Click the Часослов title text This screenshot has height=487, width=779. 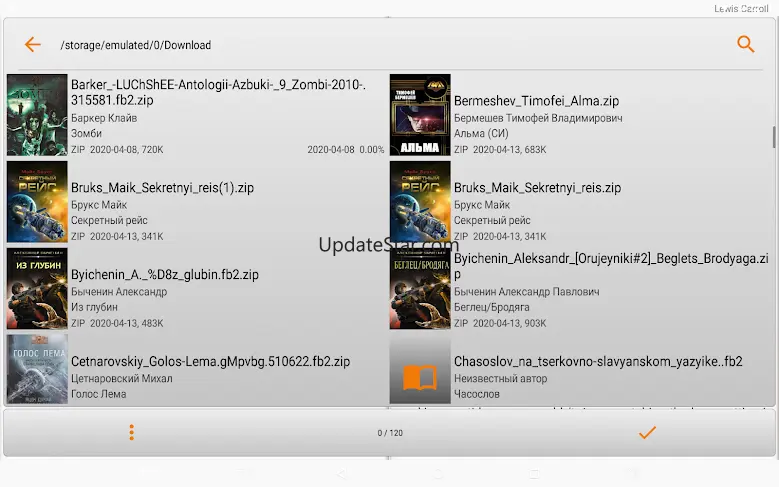[476, 394]
